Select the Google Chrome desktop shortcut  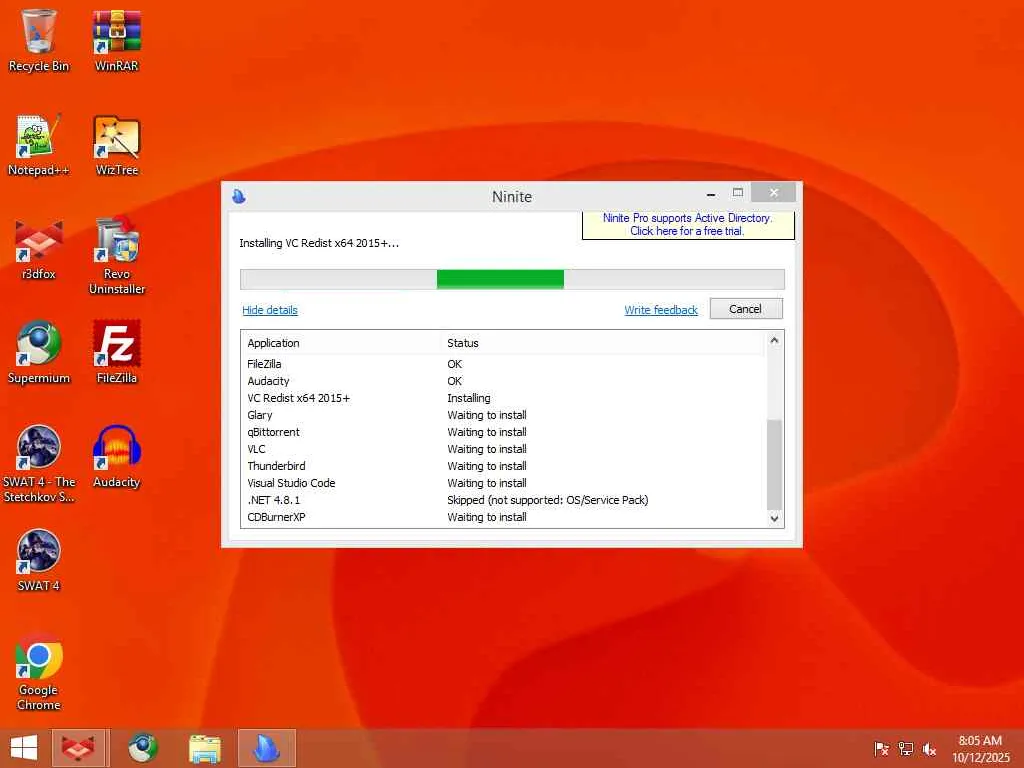39,673
